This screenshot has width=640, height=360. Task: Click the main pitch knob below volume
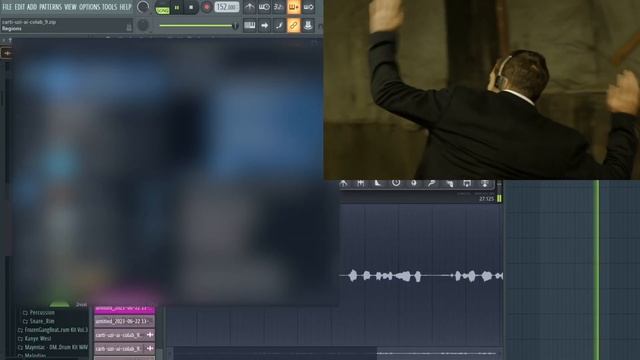pos(143,25)
